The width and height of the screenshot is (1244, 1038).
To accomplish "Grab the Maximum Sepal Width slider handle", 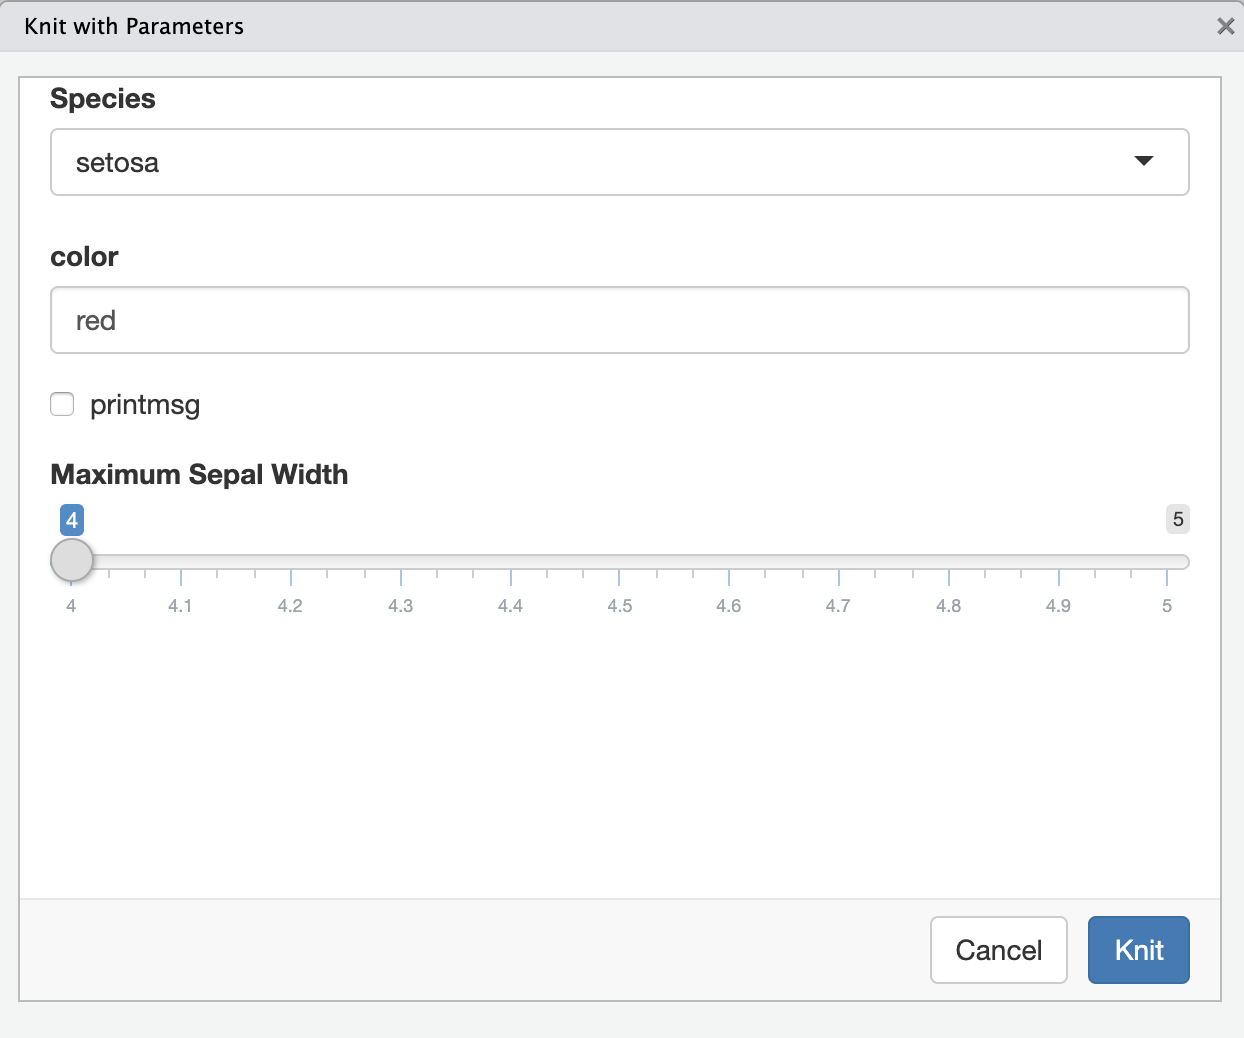I will [x=72, y=561].
